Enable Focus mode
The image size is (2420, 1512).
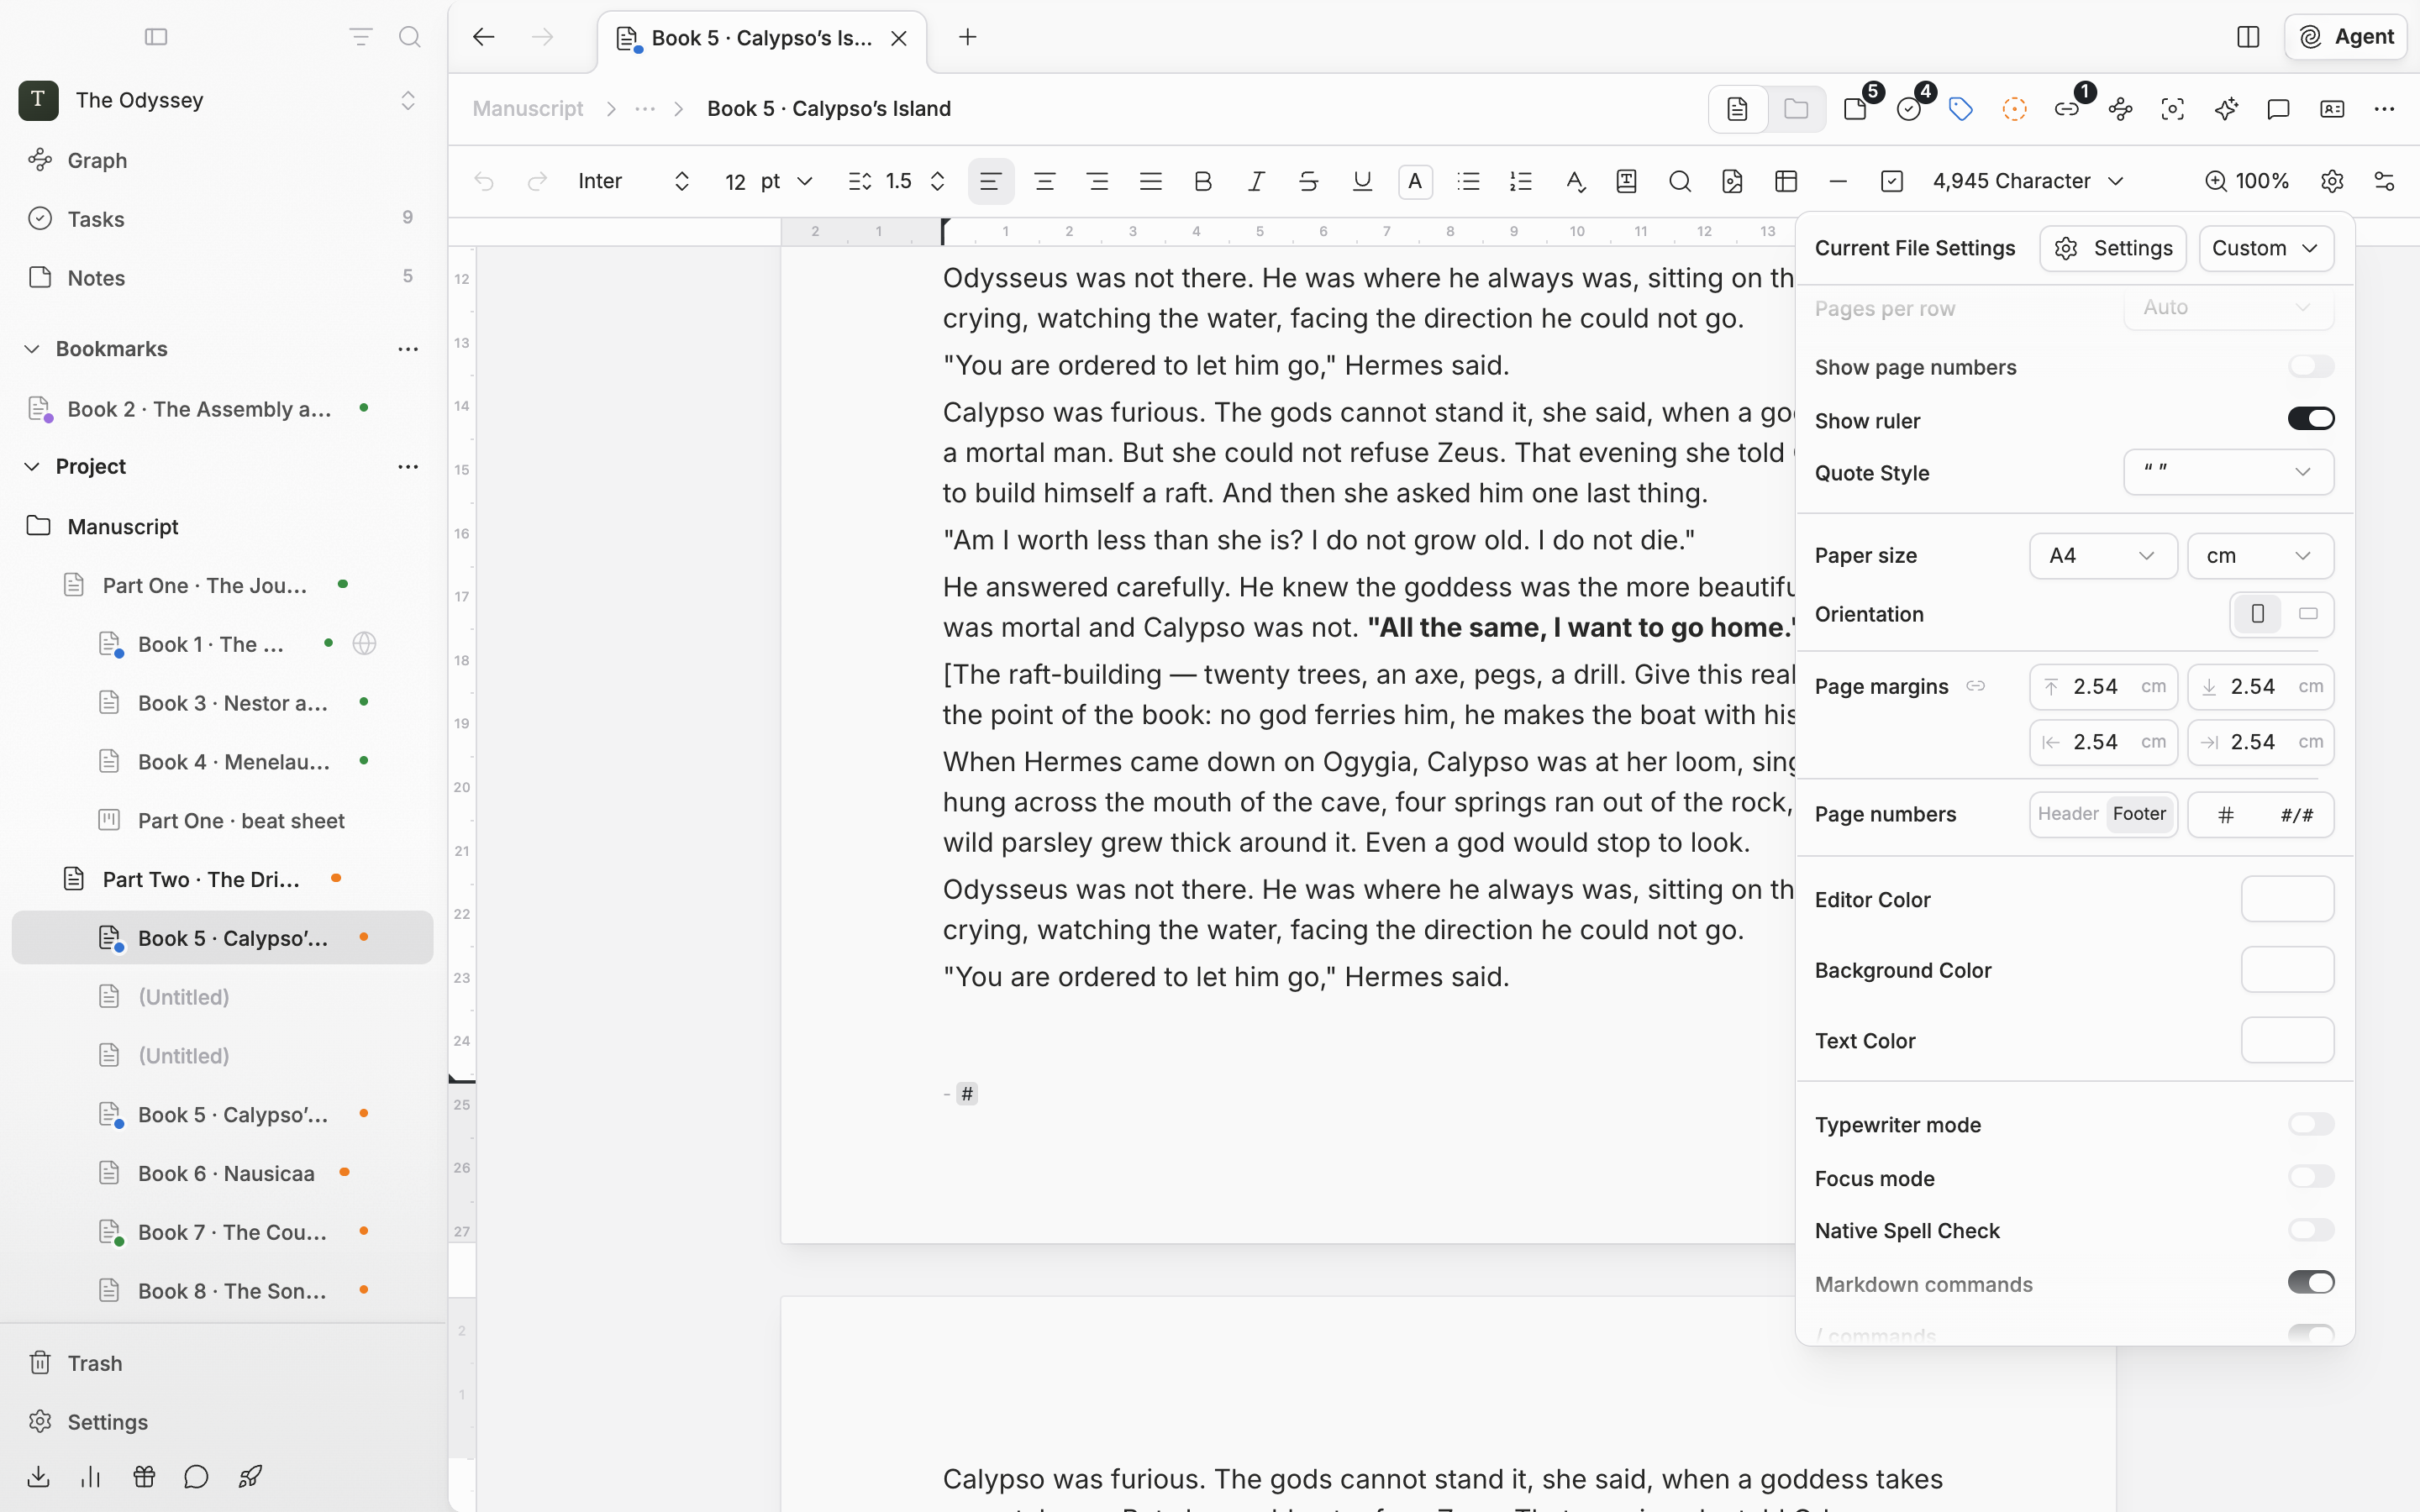point(2311,1177)
